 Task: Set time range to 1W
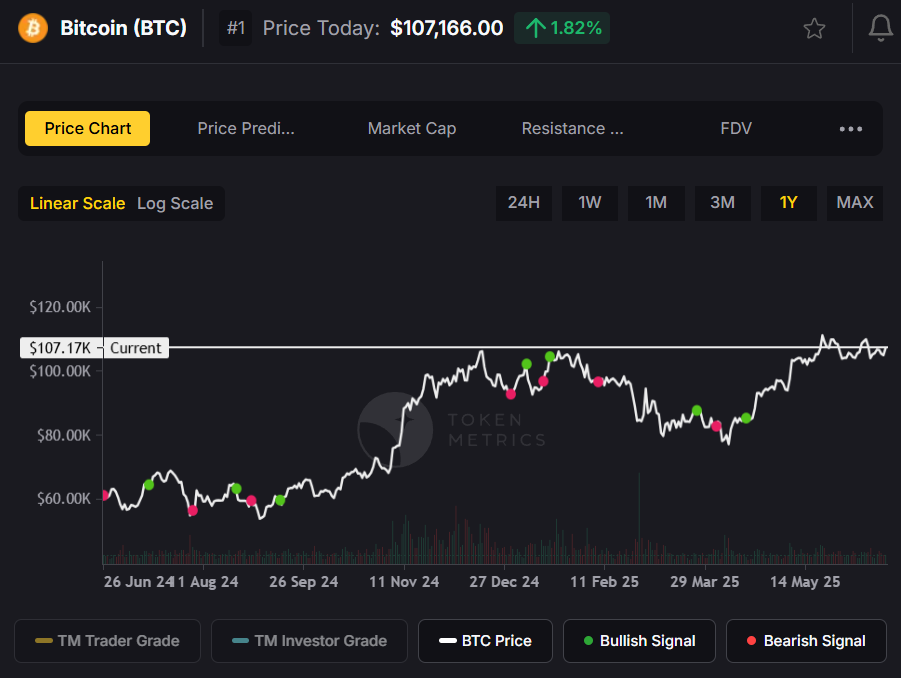point(590,203)
